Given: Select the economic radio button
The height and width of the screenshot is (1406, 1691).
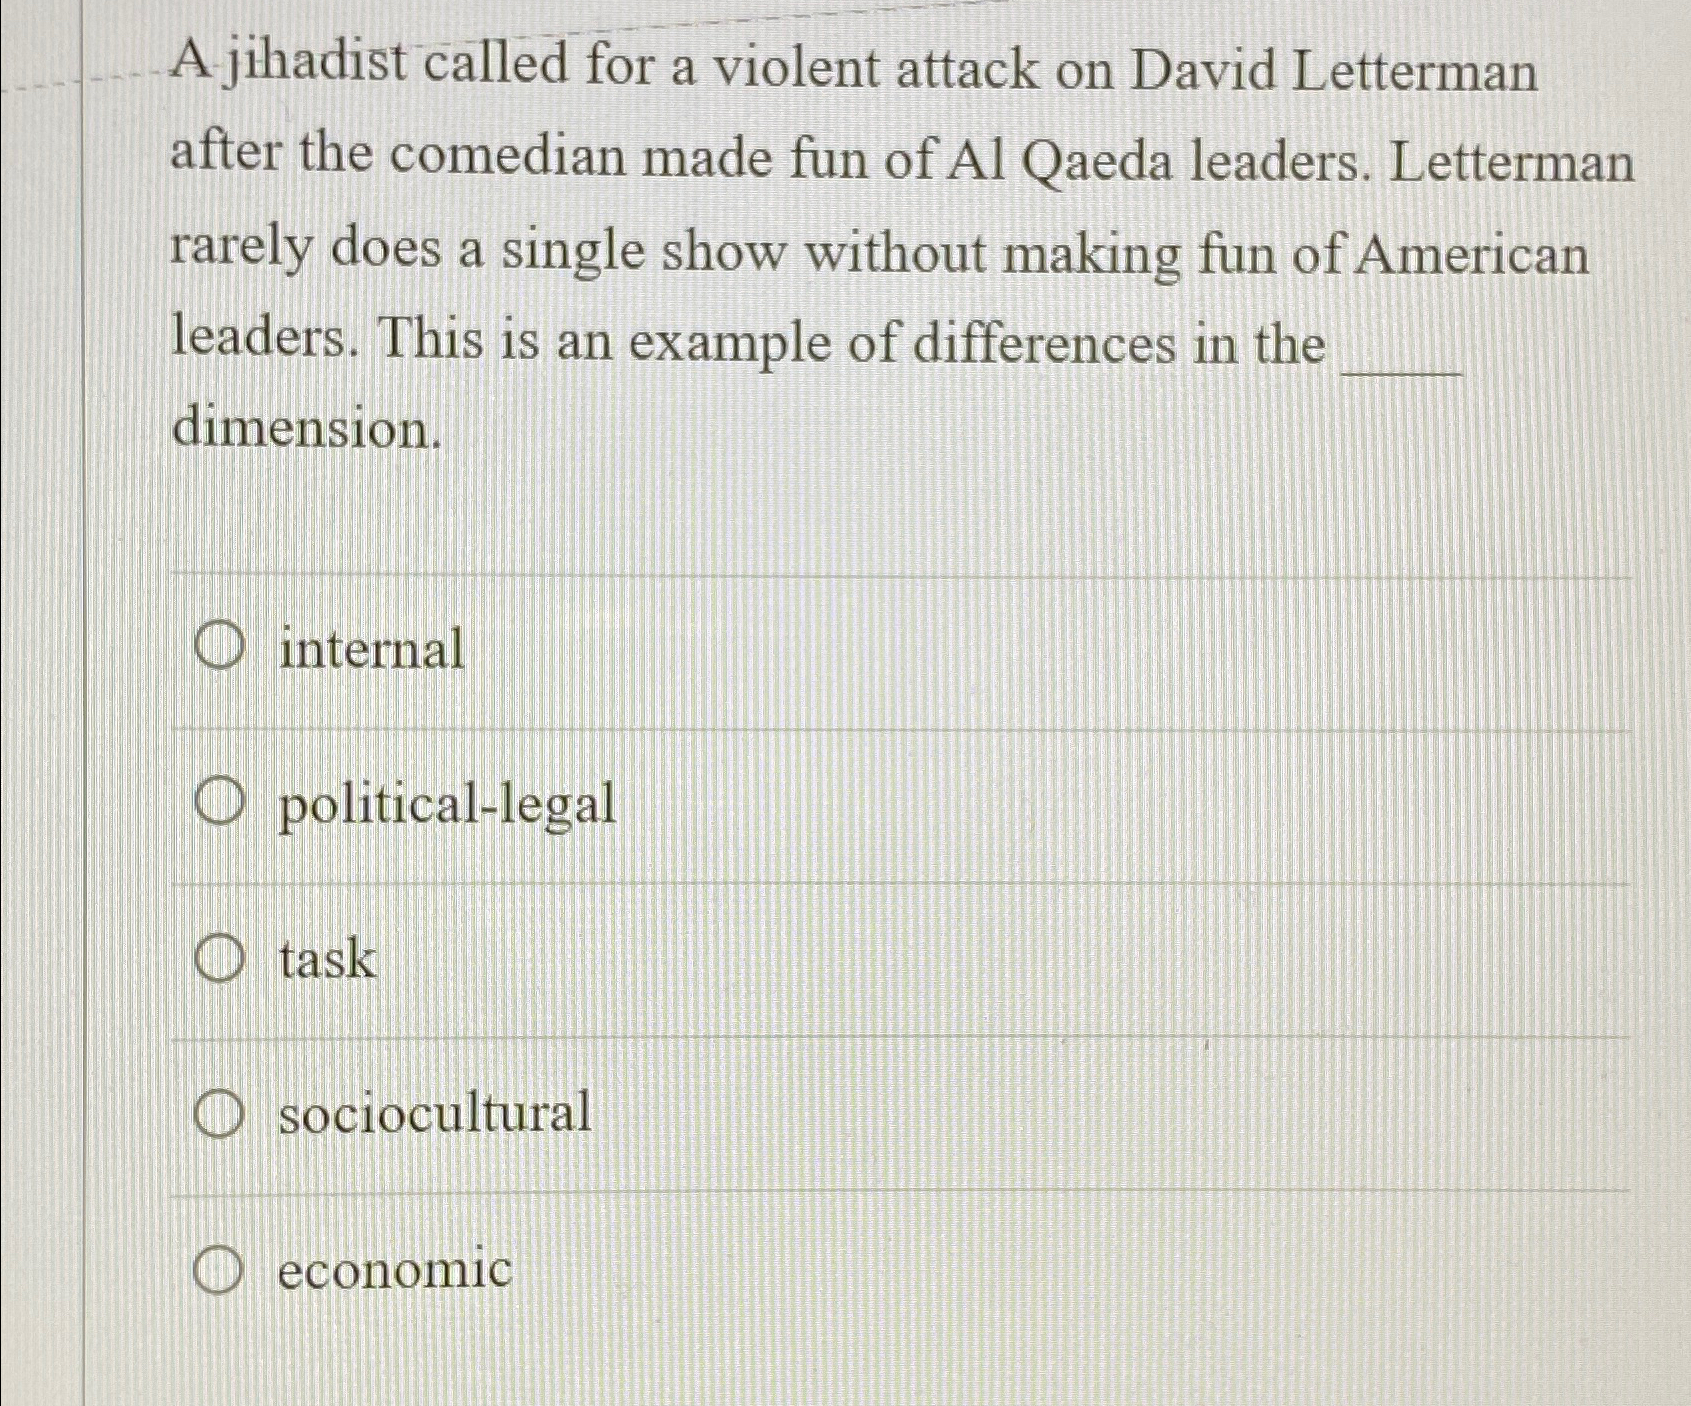Looking at the screenshot, I should coord(218,1269).
